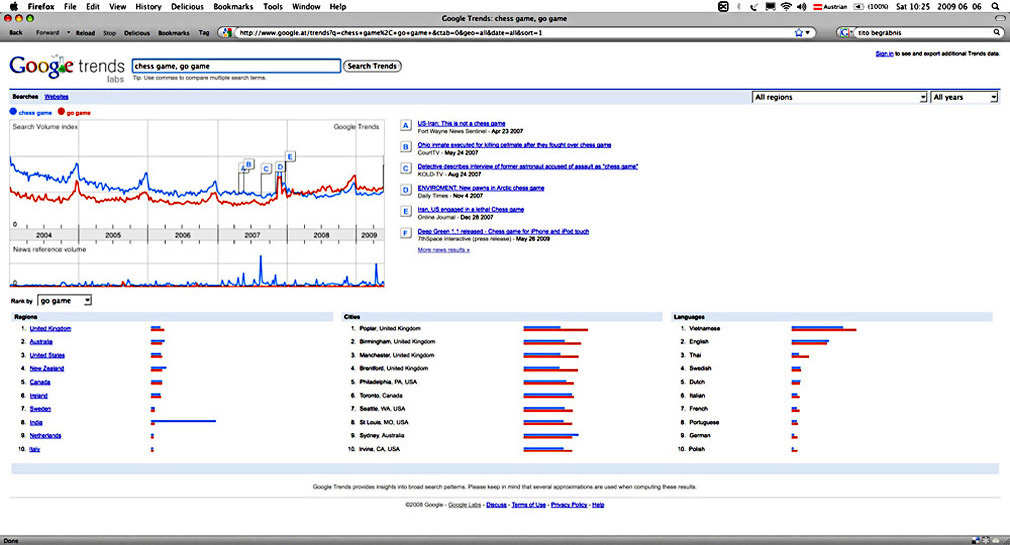Open the Deep Green 1.1 released headline
Viewport: 1010px width, 545px height.
(x=503, y=231)
